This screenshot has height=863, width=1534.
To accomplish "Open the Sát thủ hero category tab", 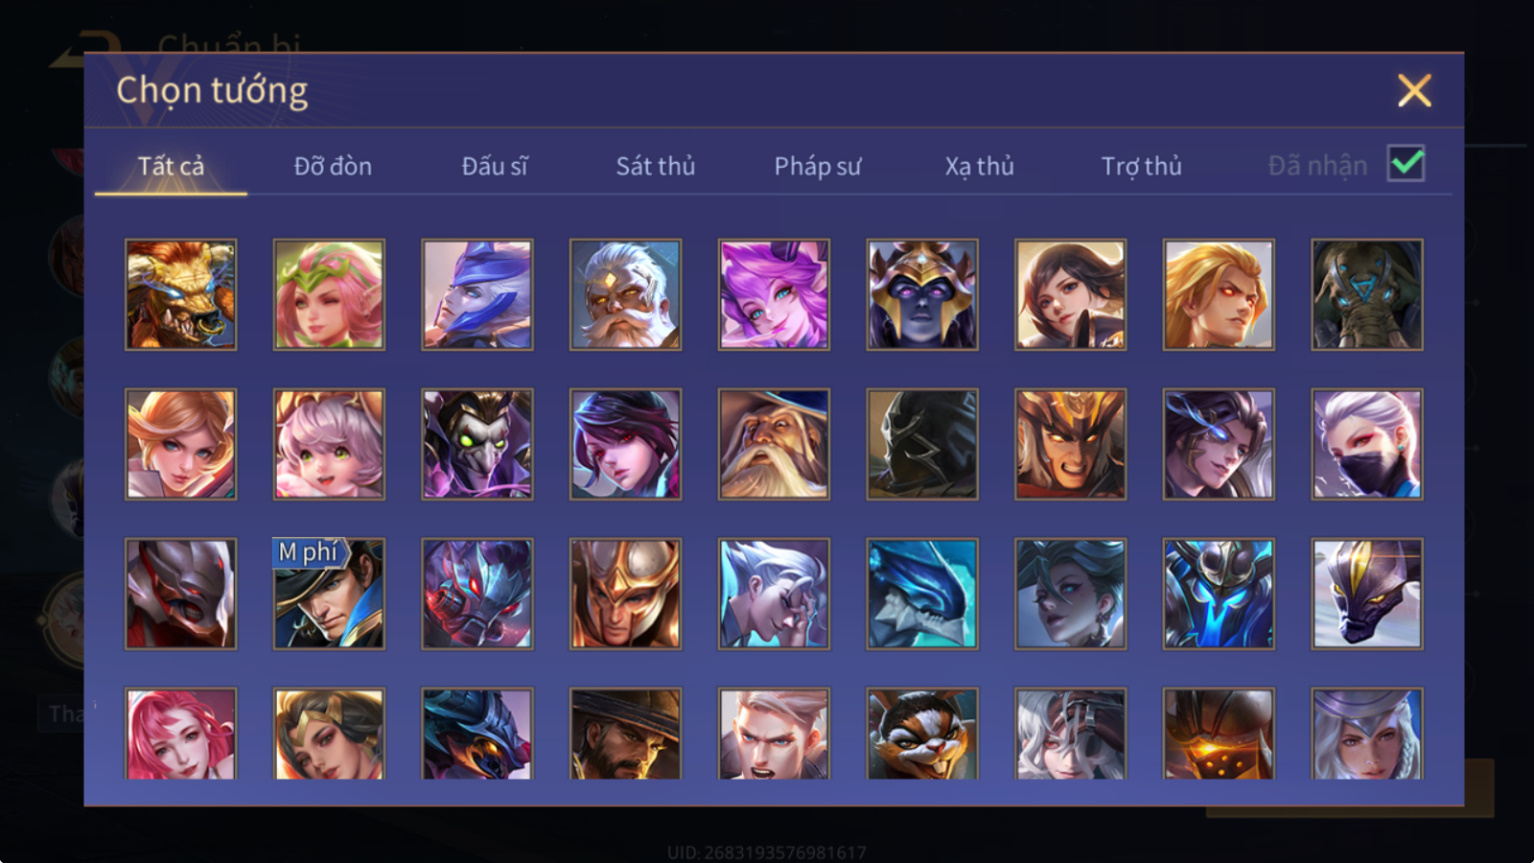I will [x=655, y=166].
